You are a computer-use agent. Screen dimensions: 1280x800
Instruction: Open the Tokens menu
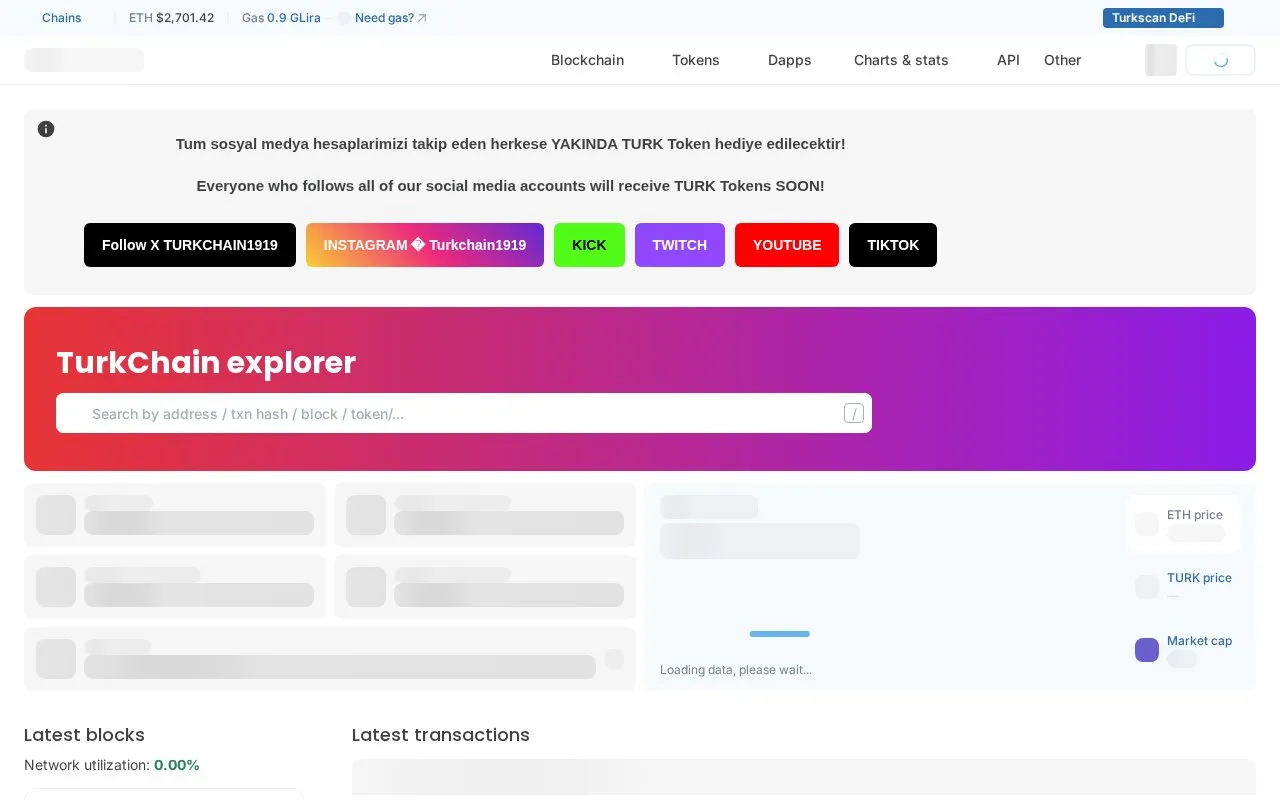point(696,60)
